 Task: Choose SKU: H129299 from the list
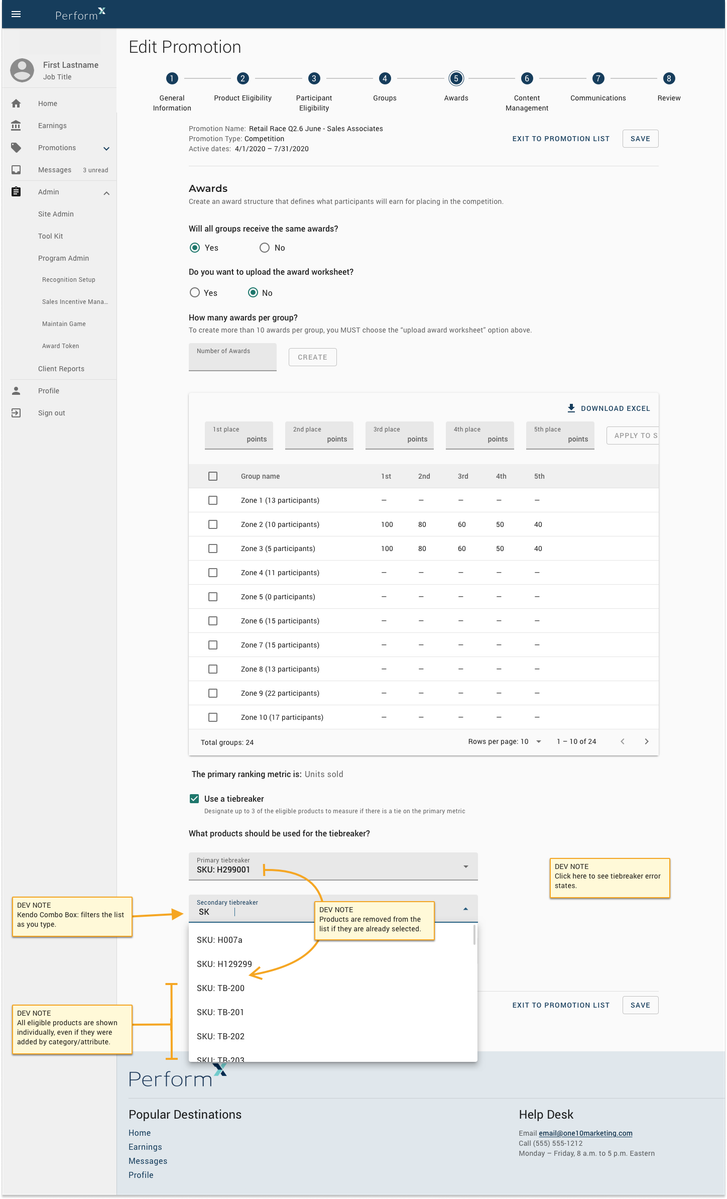pyautogui.click(x=331, y=964)
